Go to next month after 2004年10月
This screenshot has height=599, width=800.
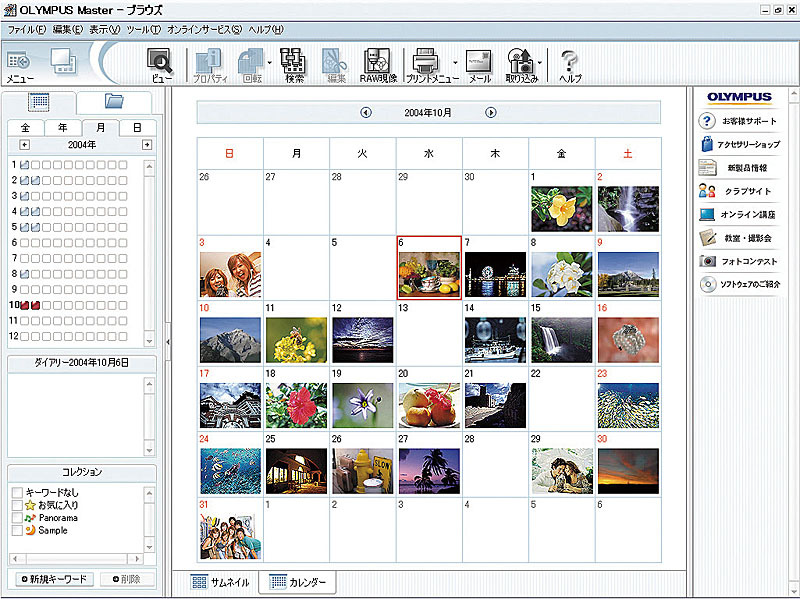tap(491, 112)
